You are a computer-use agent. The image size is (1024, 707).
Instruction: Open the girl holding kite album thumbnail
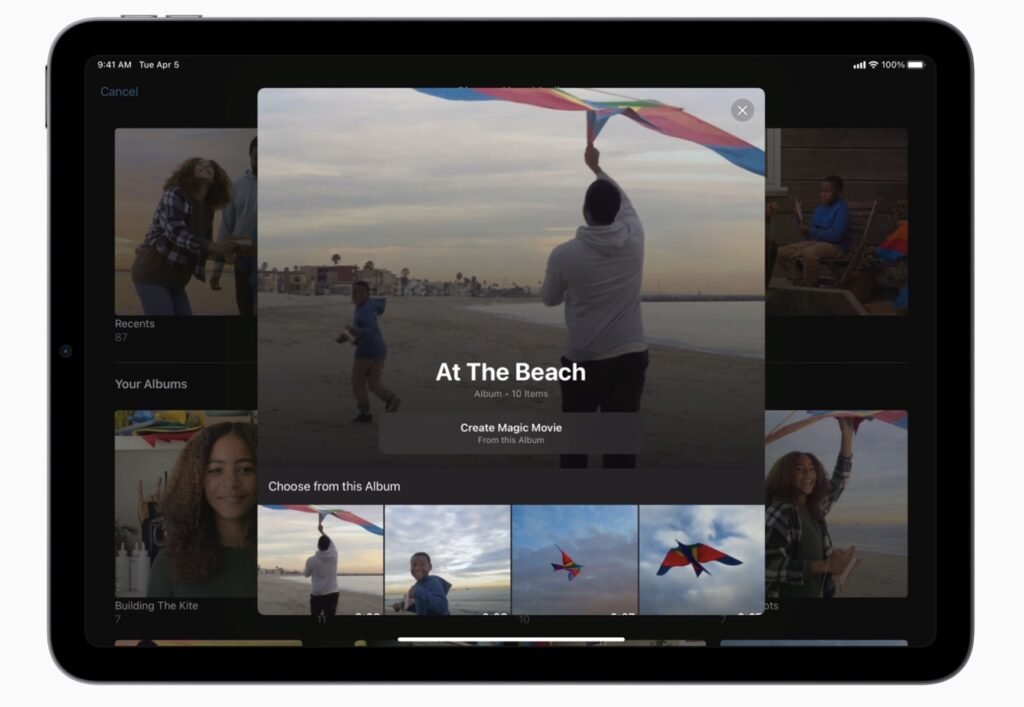click(837, 503)
